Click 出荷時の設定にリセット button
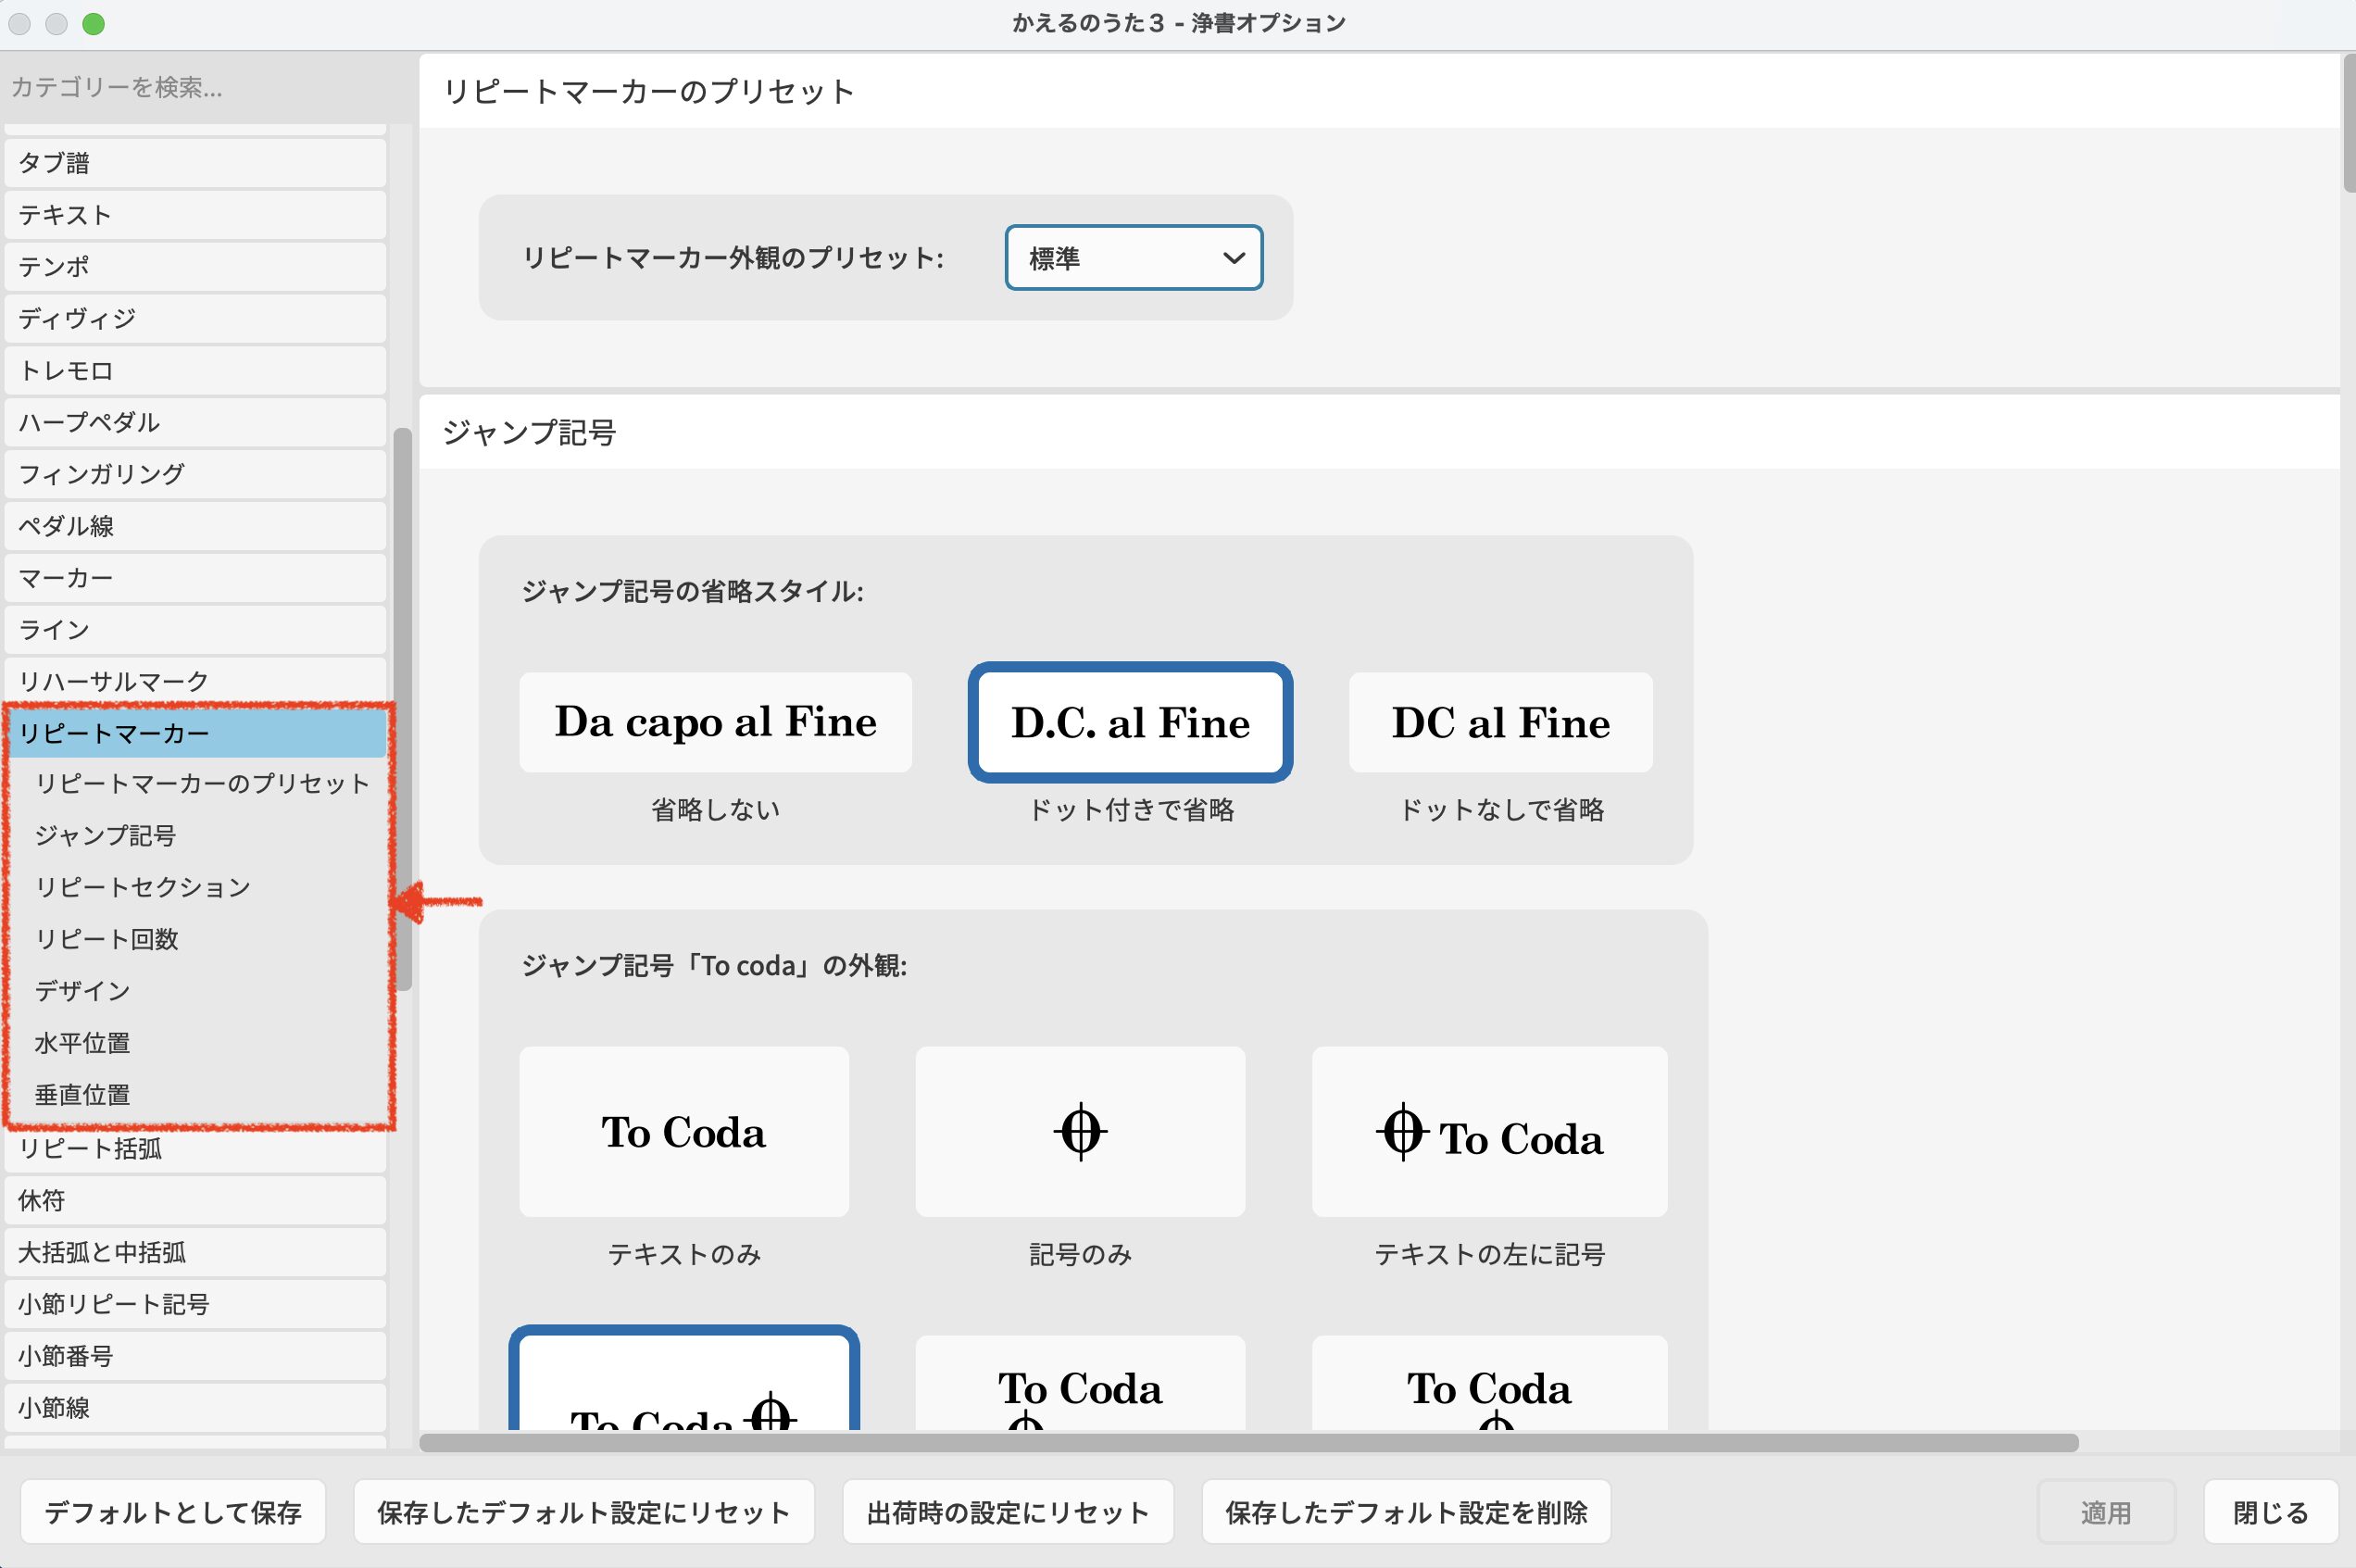 1007,1512
